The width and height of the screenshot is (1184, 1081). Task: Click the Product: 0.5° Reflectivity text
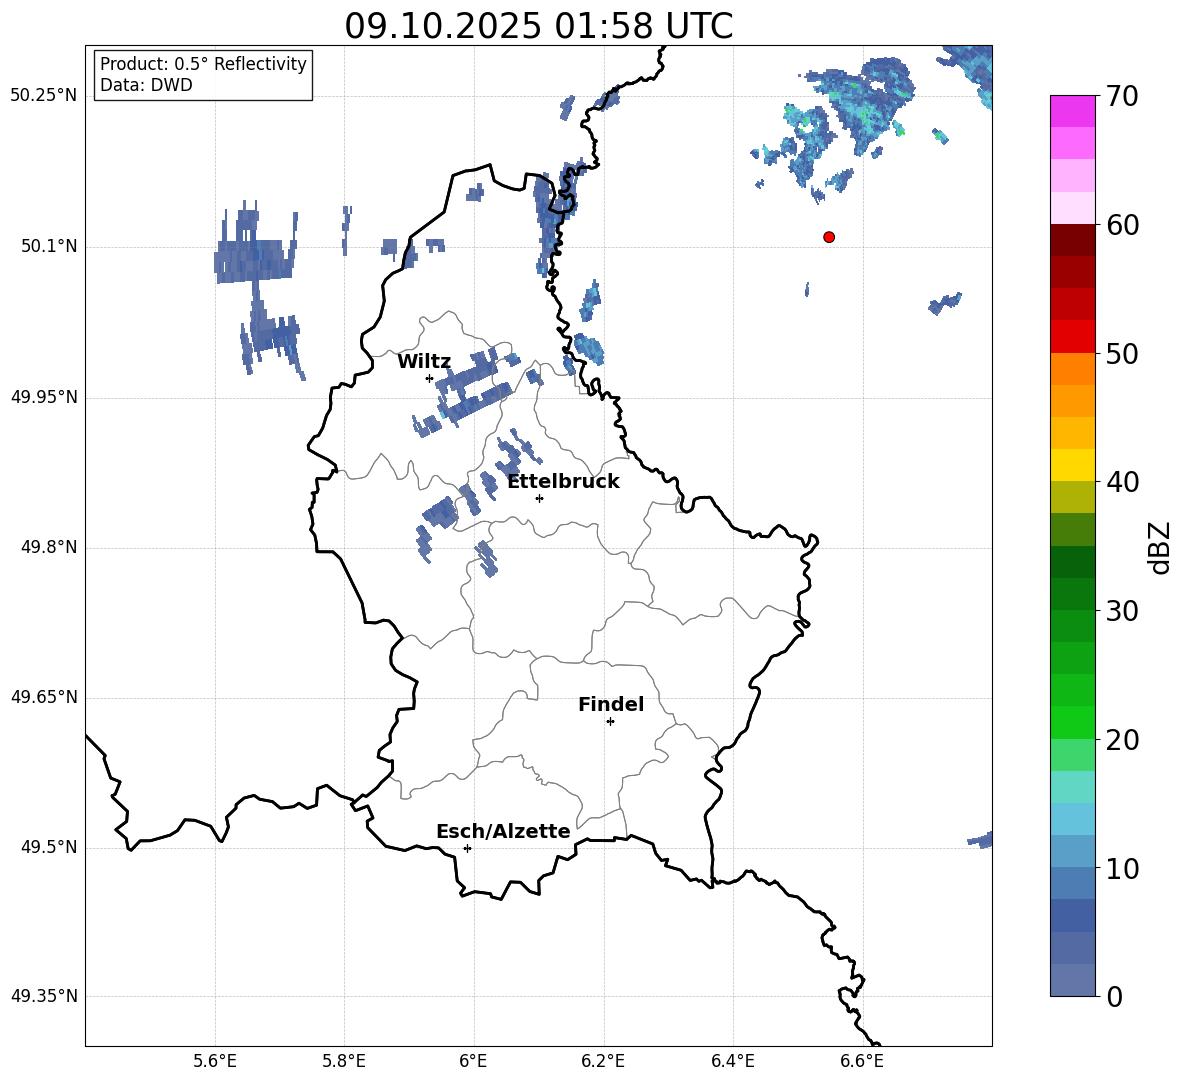point(203,64)
